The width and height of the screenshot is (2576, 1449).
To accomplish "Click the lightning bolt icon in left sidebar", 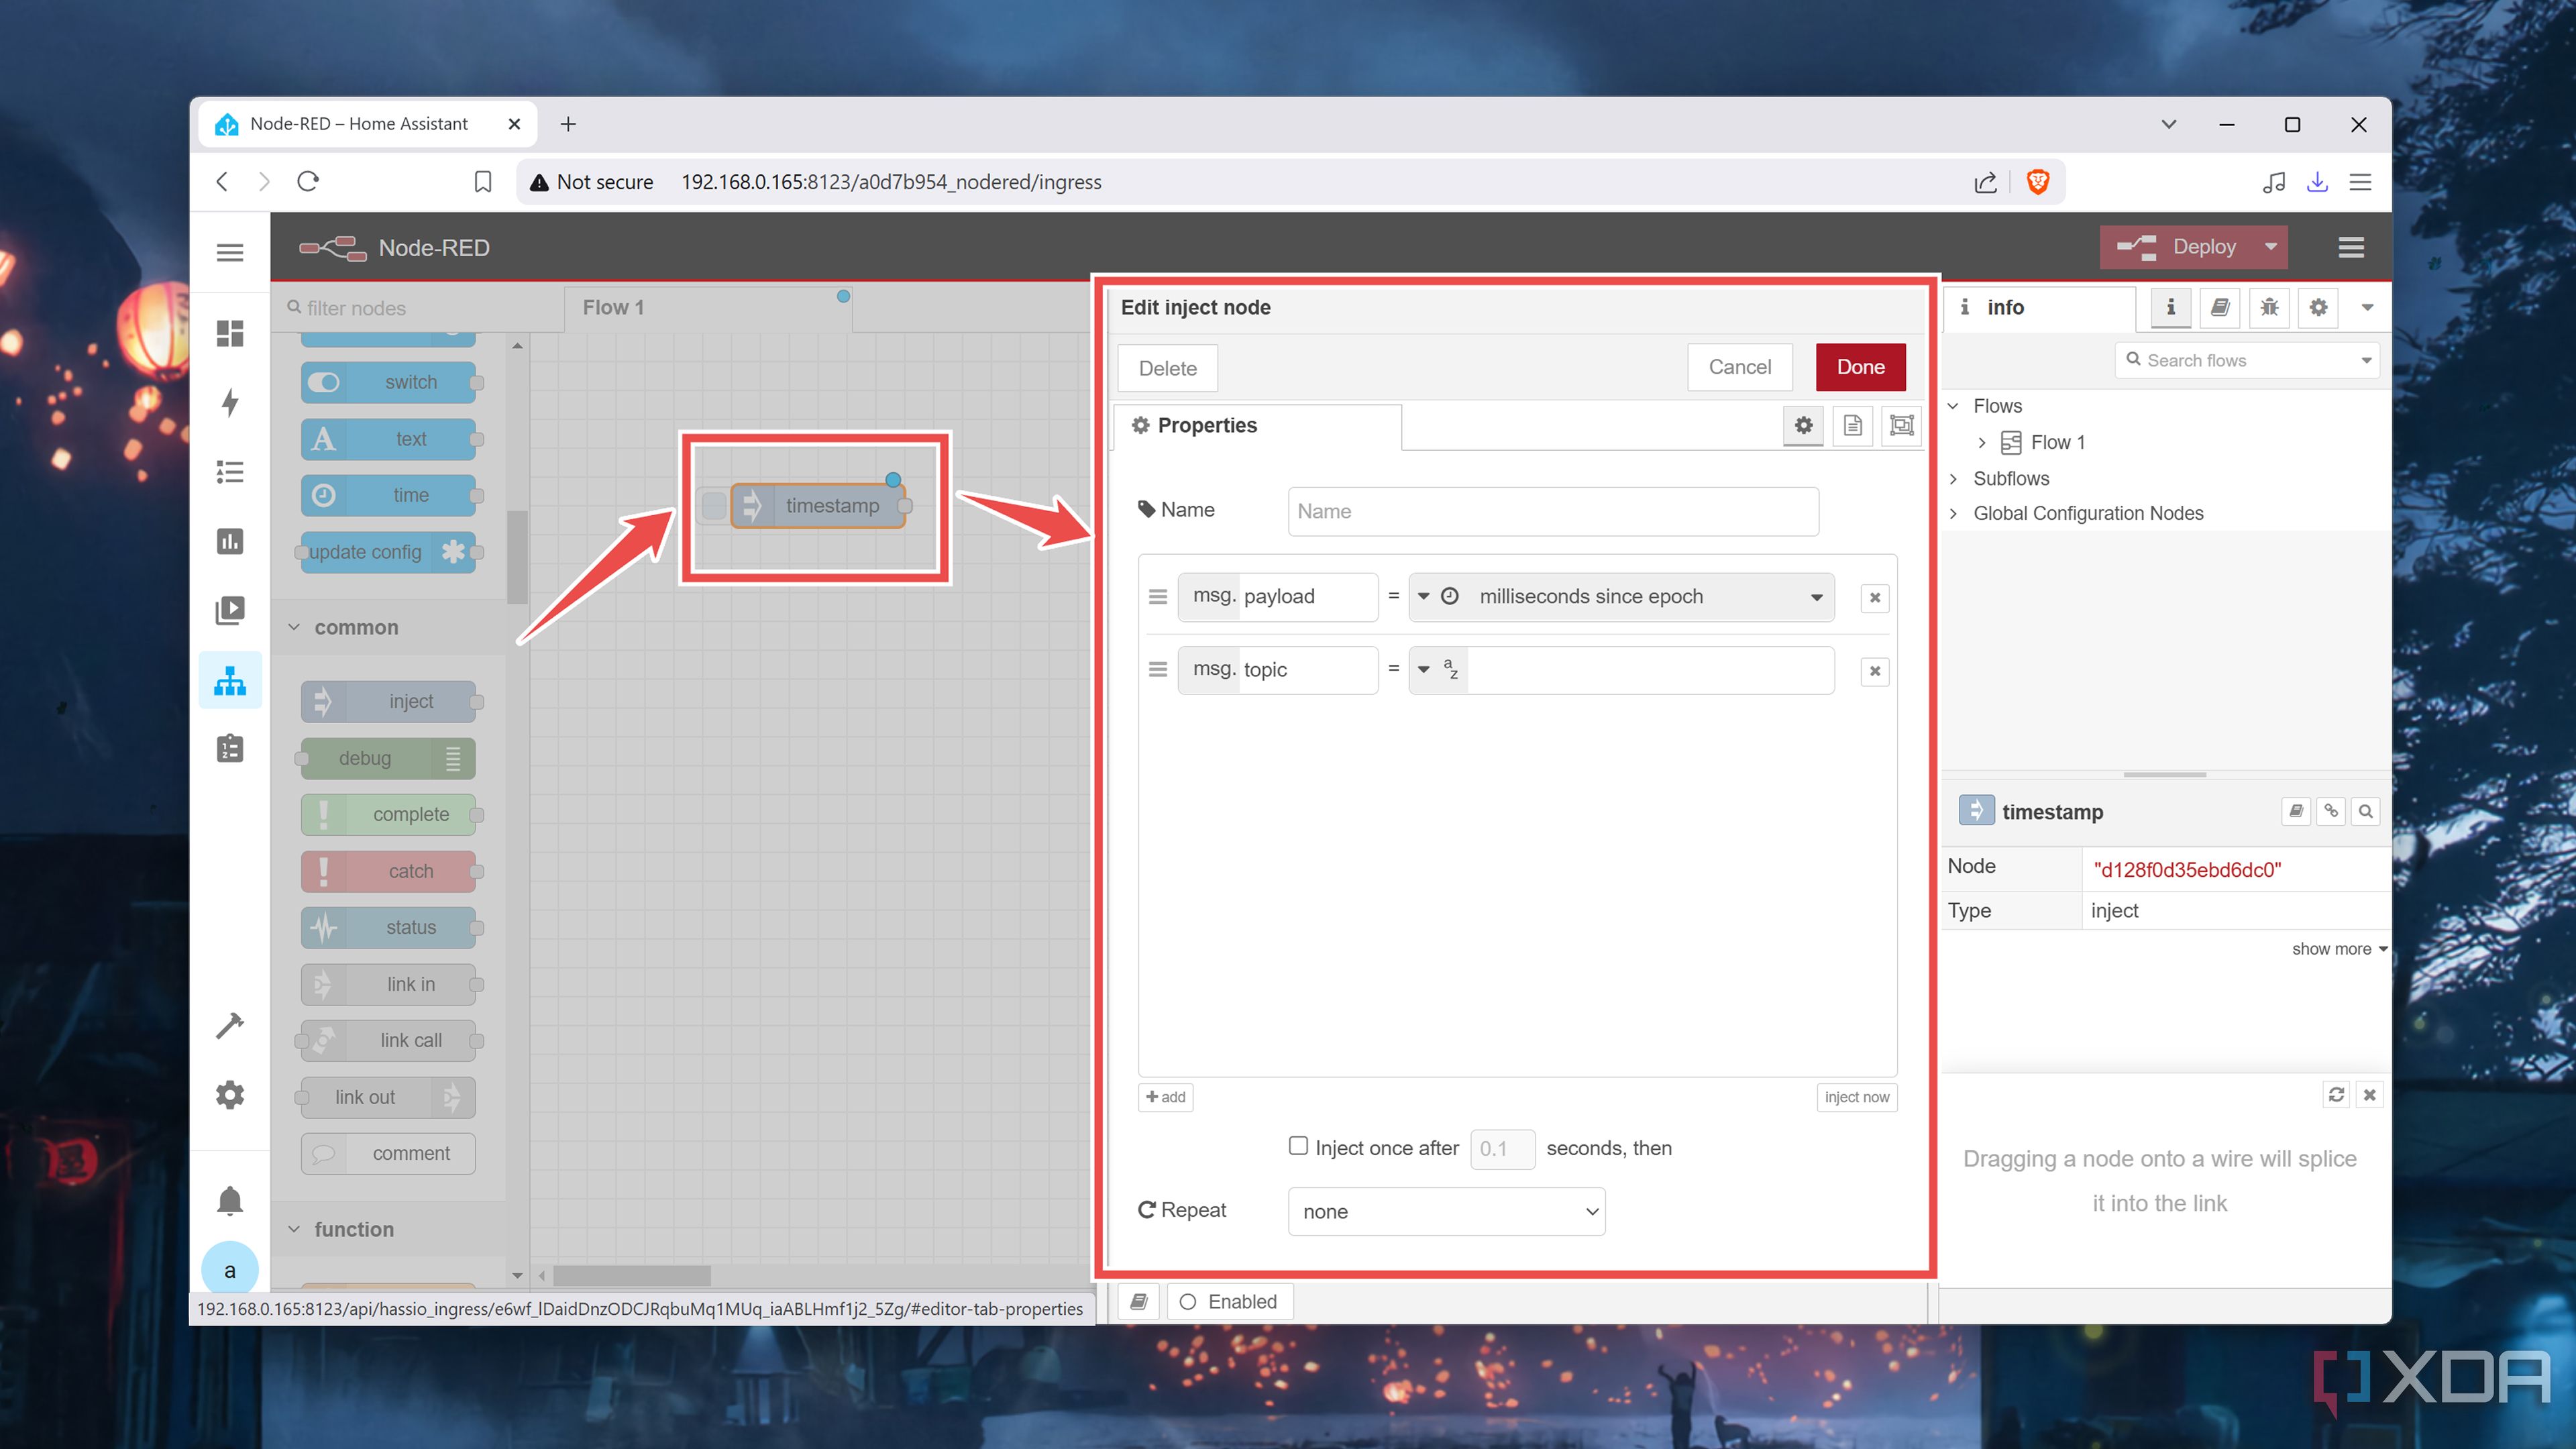I will (230, 402).
